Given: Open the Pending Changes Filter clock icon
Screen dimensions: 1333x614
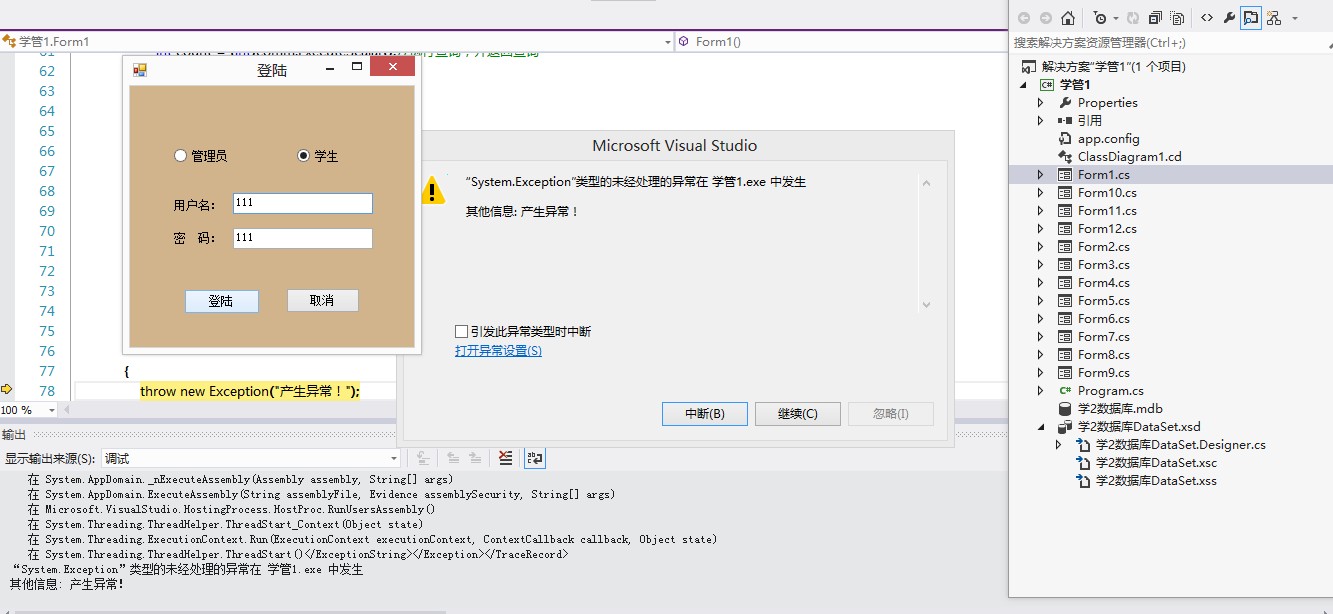Looking at the screenshot, I should [1101, 18].
